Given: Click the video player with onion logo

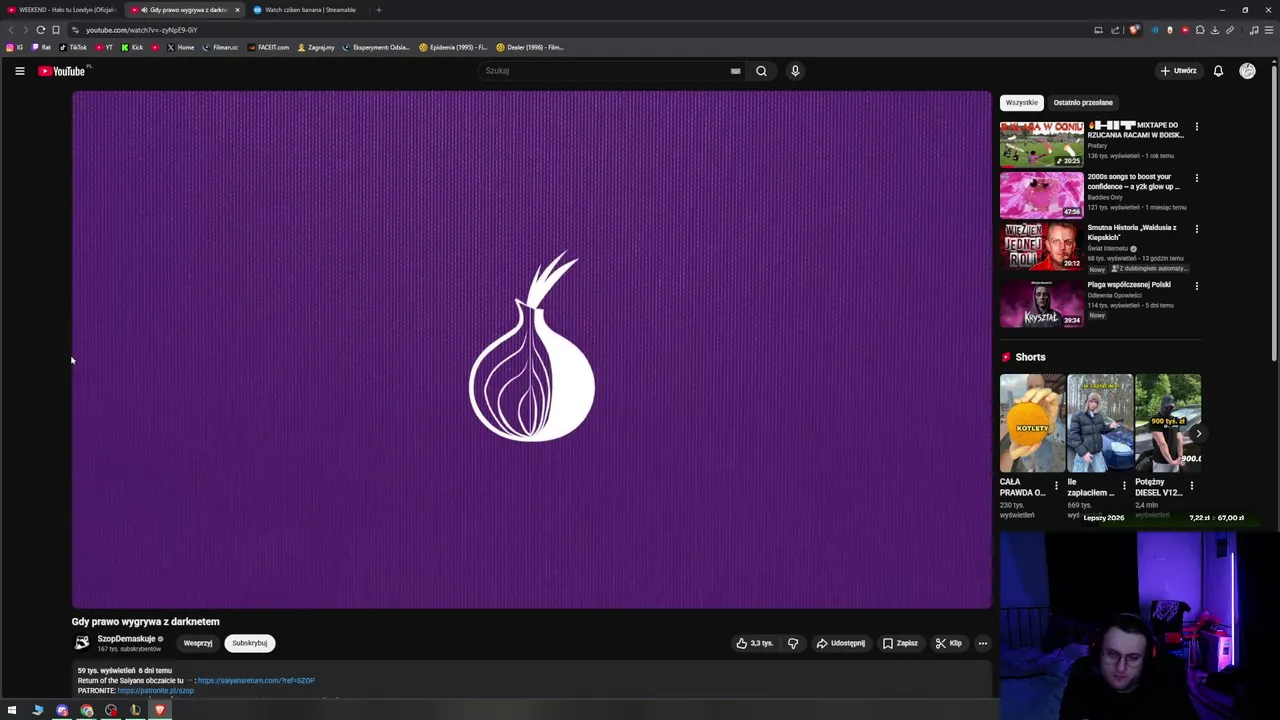Looking at the screenshot, I should [532, 349].
